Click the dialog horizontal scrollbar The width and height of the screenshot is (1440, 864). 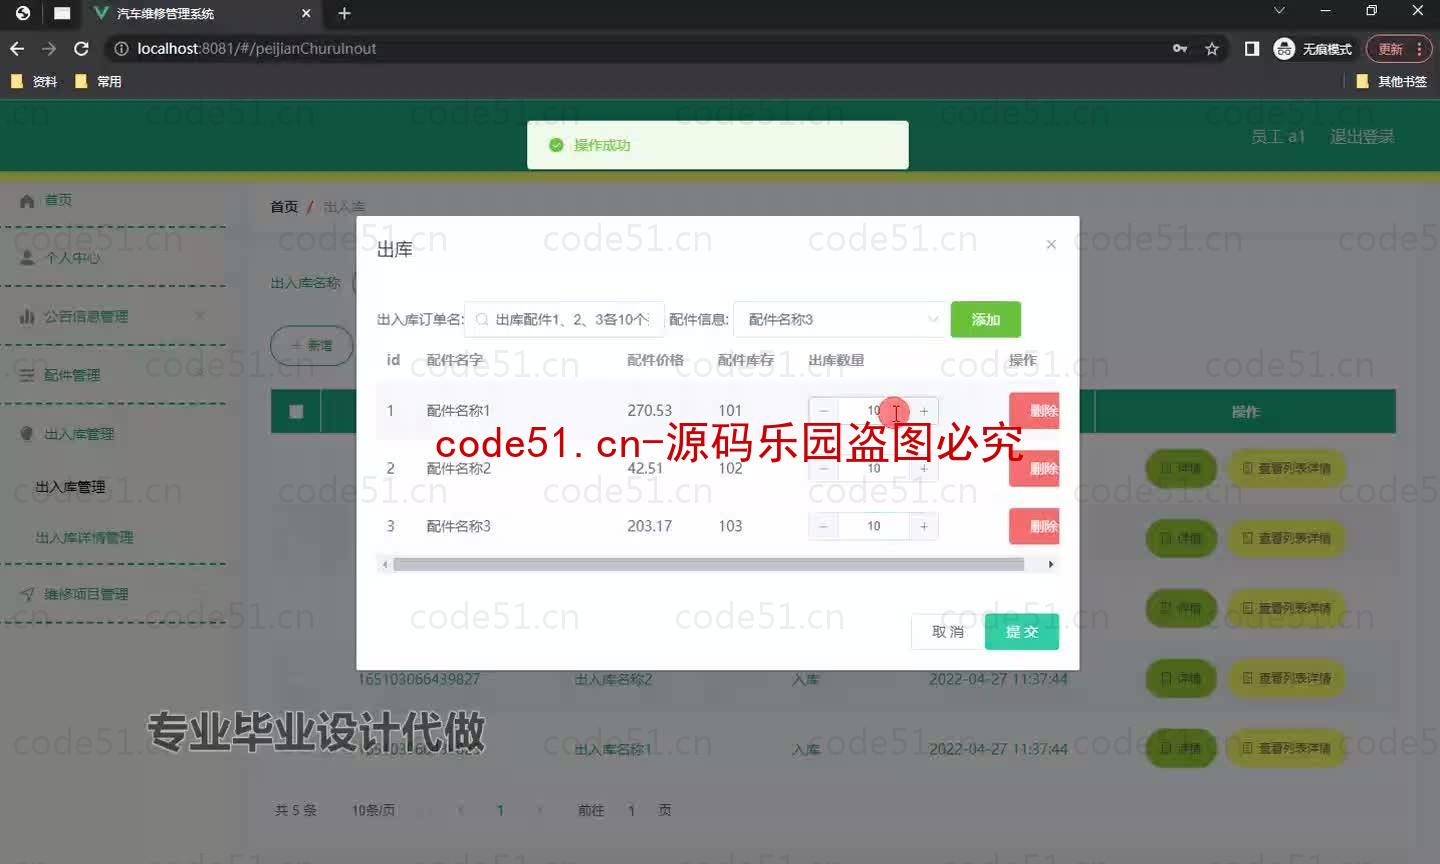(x=709, y=564)
